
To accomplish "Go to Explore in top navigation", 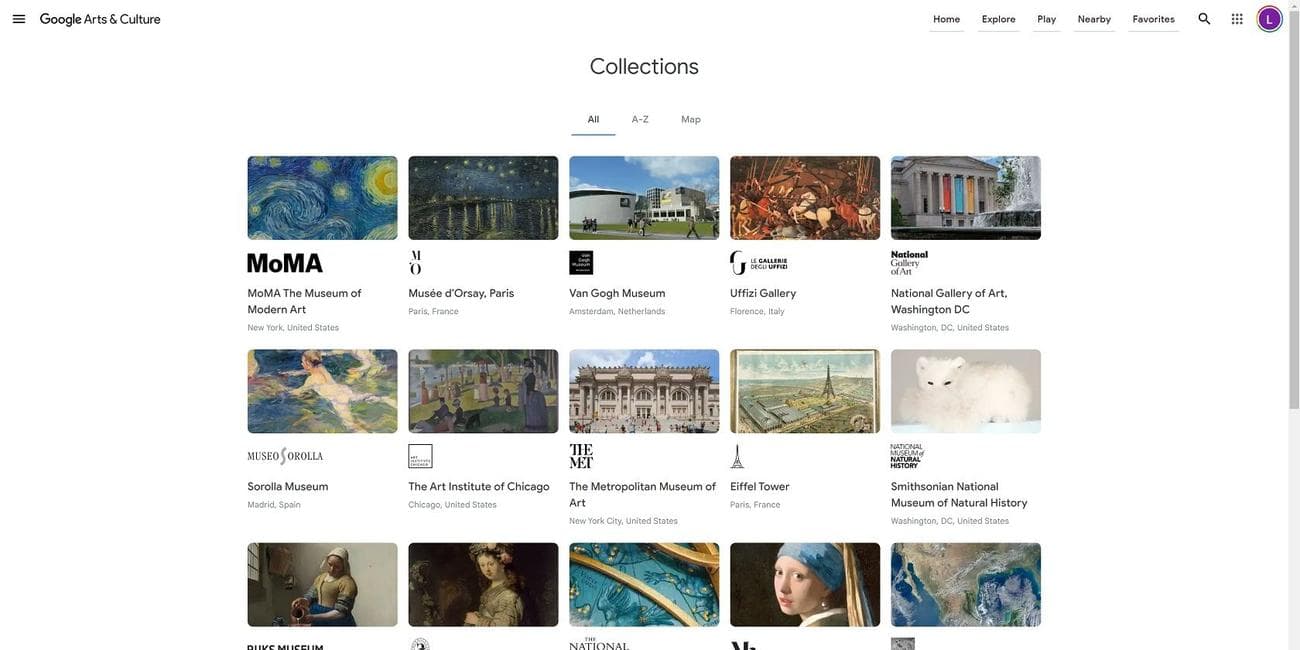I will coord(998,19).
